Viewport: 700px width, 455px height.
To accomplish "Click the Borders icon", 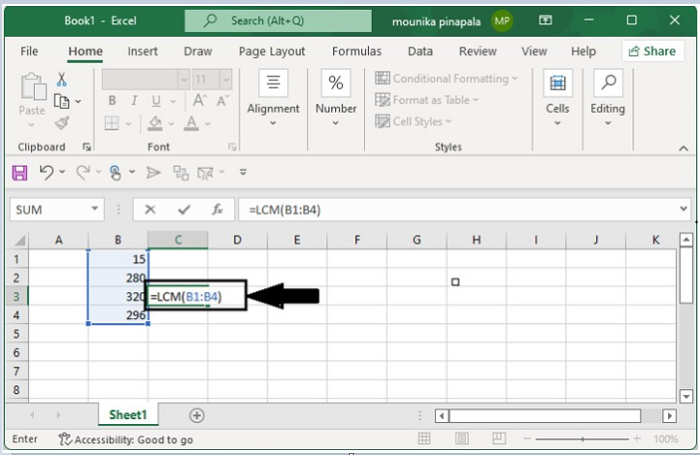I will click(112, 123).
